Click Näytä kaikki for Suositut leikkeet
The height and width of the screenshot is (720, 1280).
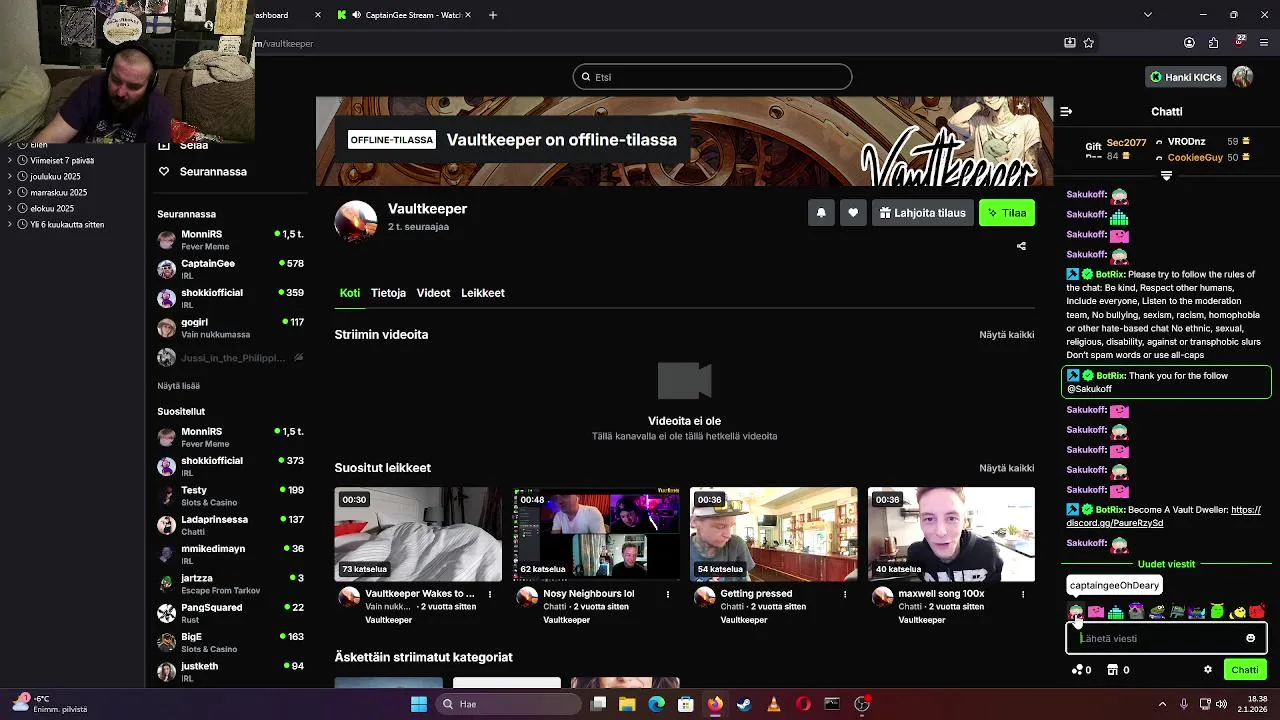(x=1007, y=468)
